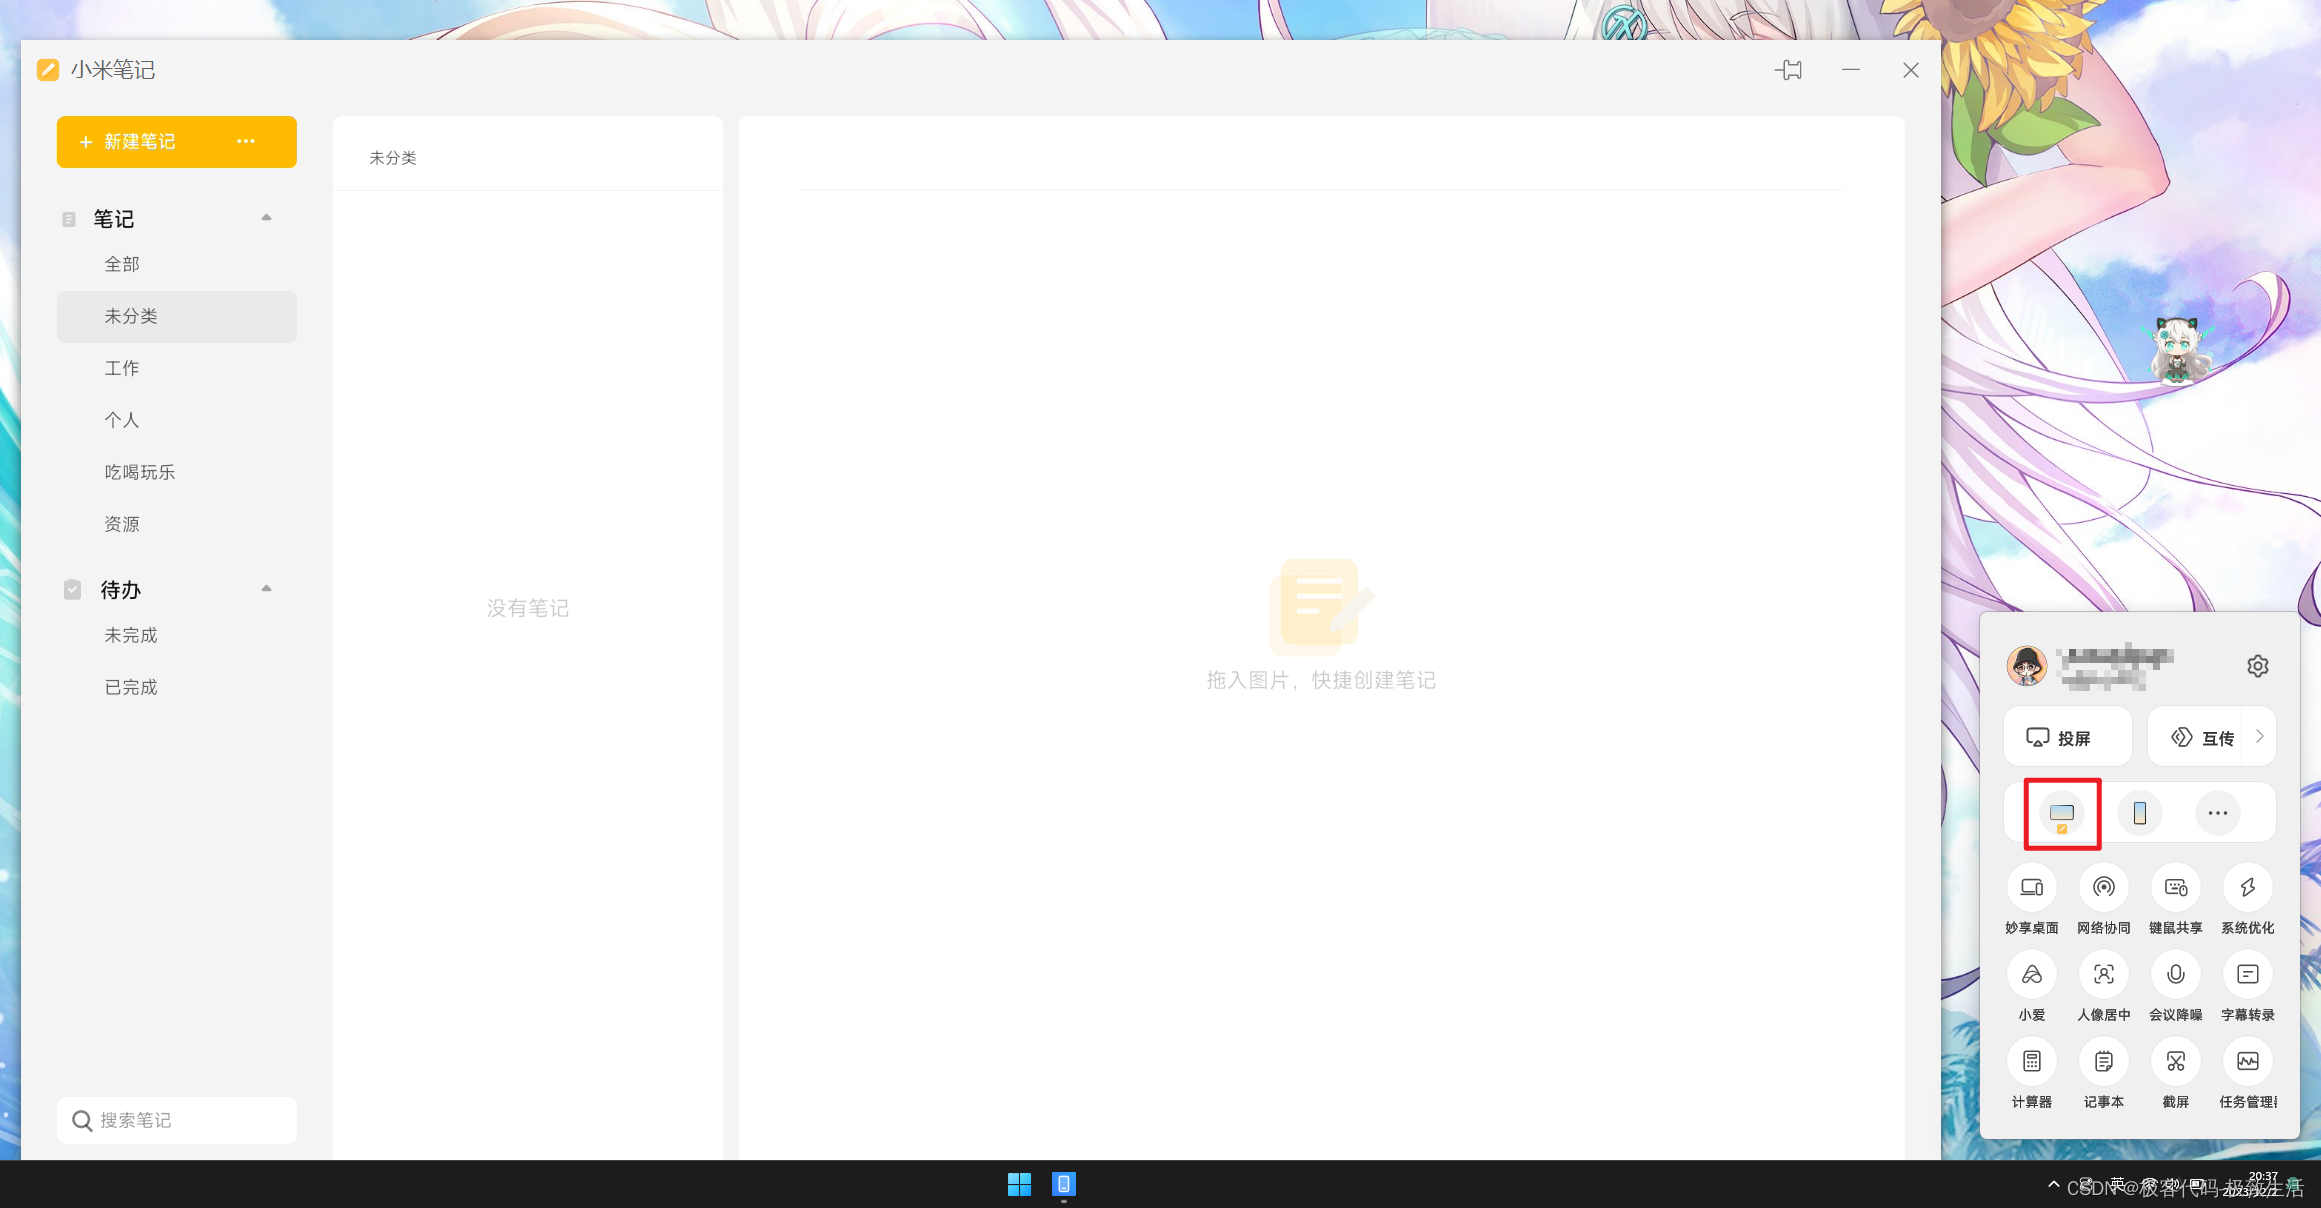Screen dimensions: 2321x1208
Task: Collapse the 待办 section with its arrow
Action: [x=266, y=589]
